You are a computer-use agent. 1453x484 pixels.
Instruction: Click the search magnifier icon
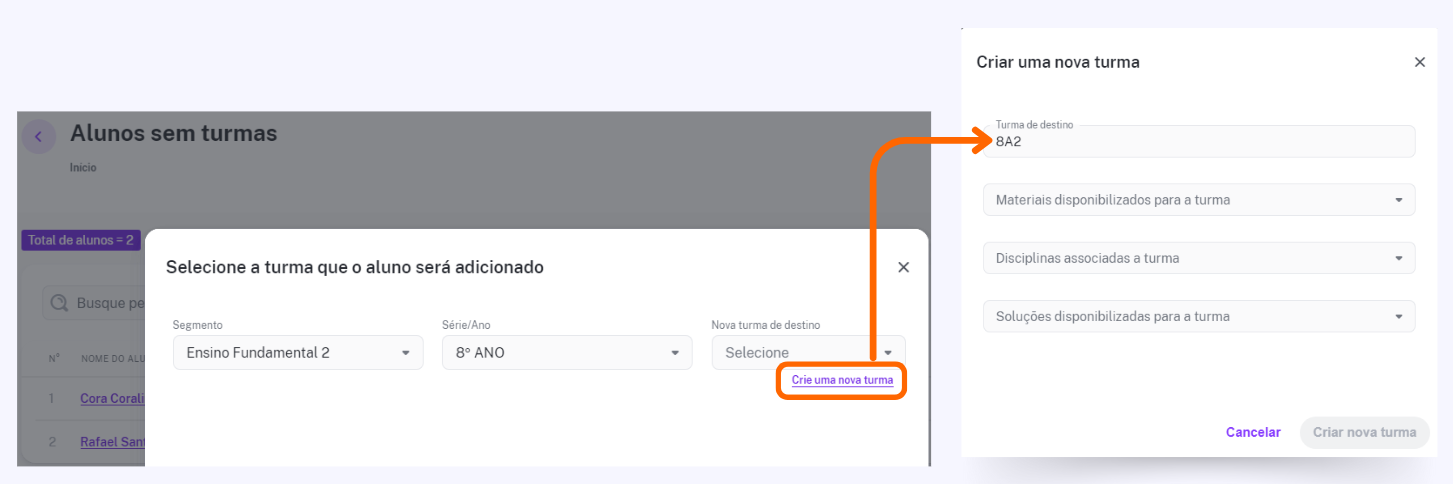(x=59, y=303)
